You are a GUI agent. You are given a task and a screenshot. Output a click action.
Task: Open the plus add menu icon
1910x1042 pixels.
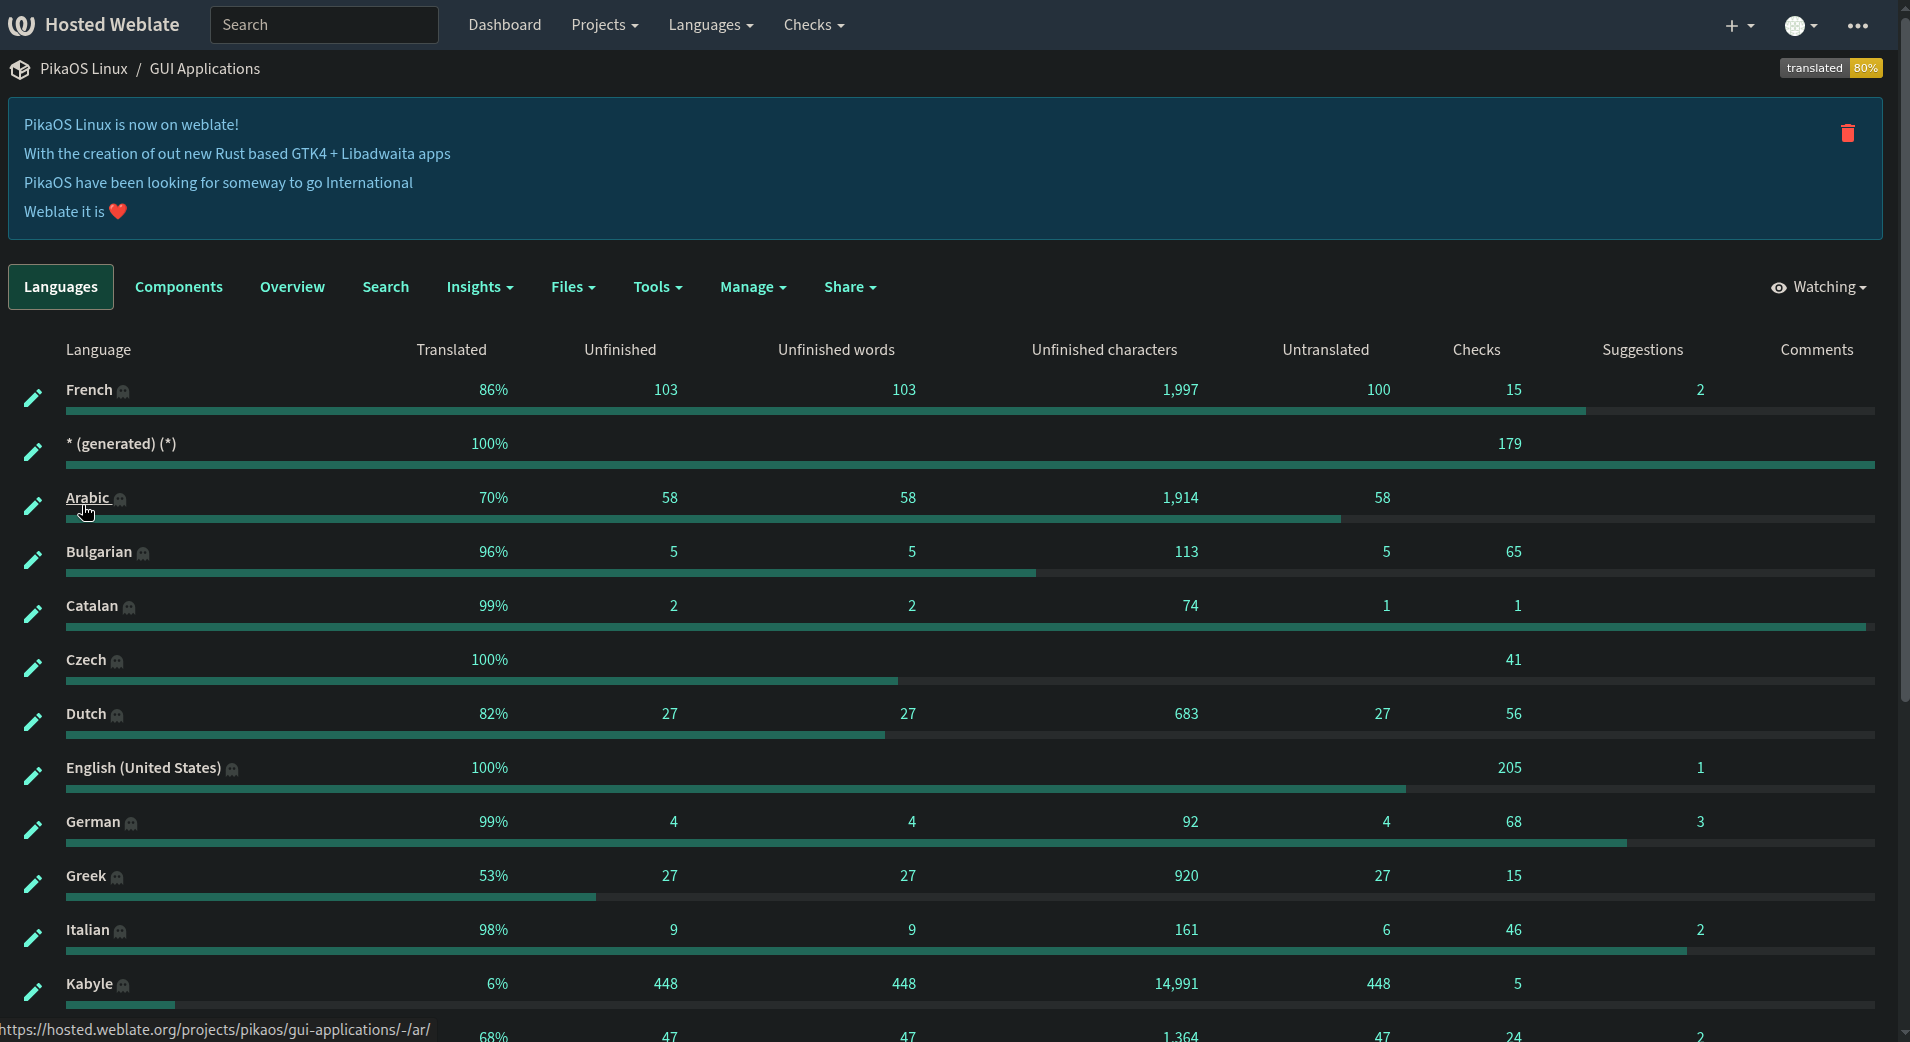pyautogui.click(x=1740, y=26)
